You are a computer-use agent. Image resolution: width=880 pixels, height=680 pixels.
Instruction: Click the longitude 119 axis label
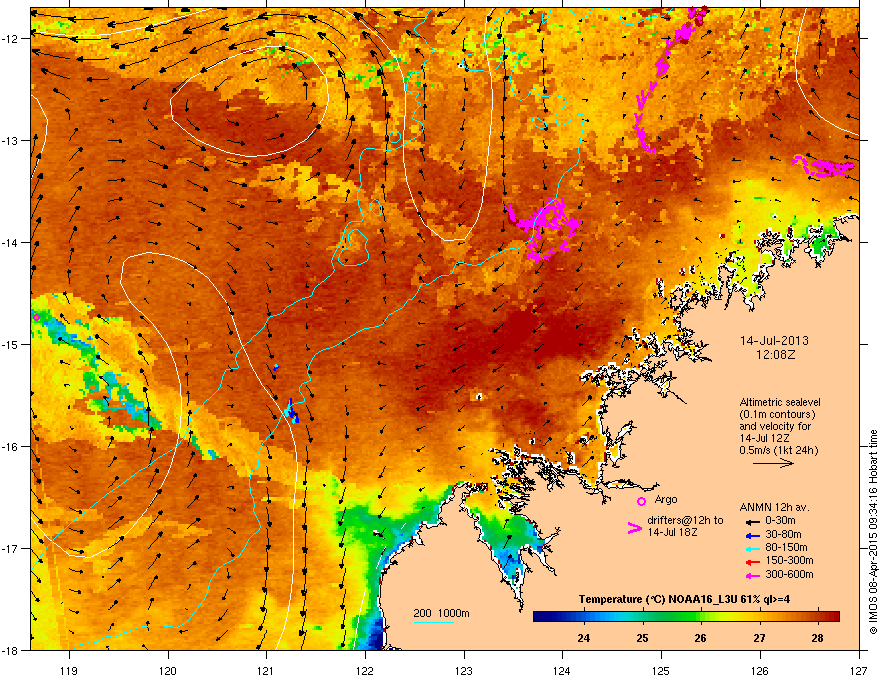[69, 670]
